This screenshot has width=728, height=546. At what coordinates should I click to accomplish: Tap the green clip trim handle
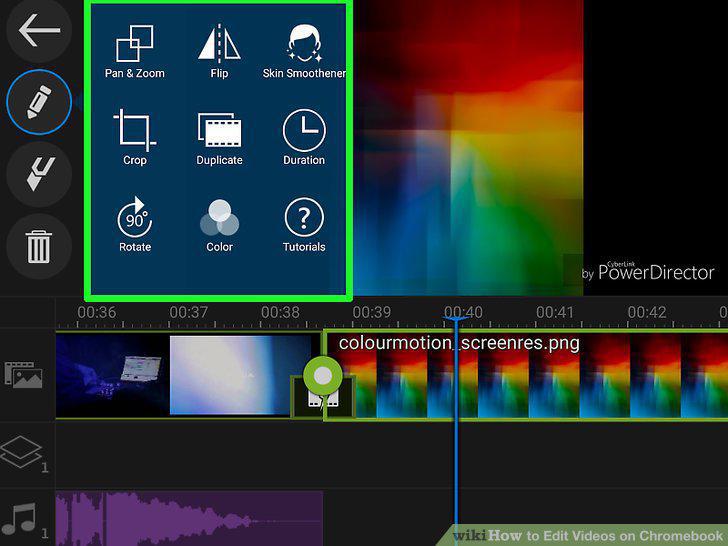click(323, 376)
